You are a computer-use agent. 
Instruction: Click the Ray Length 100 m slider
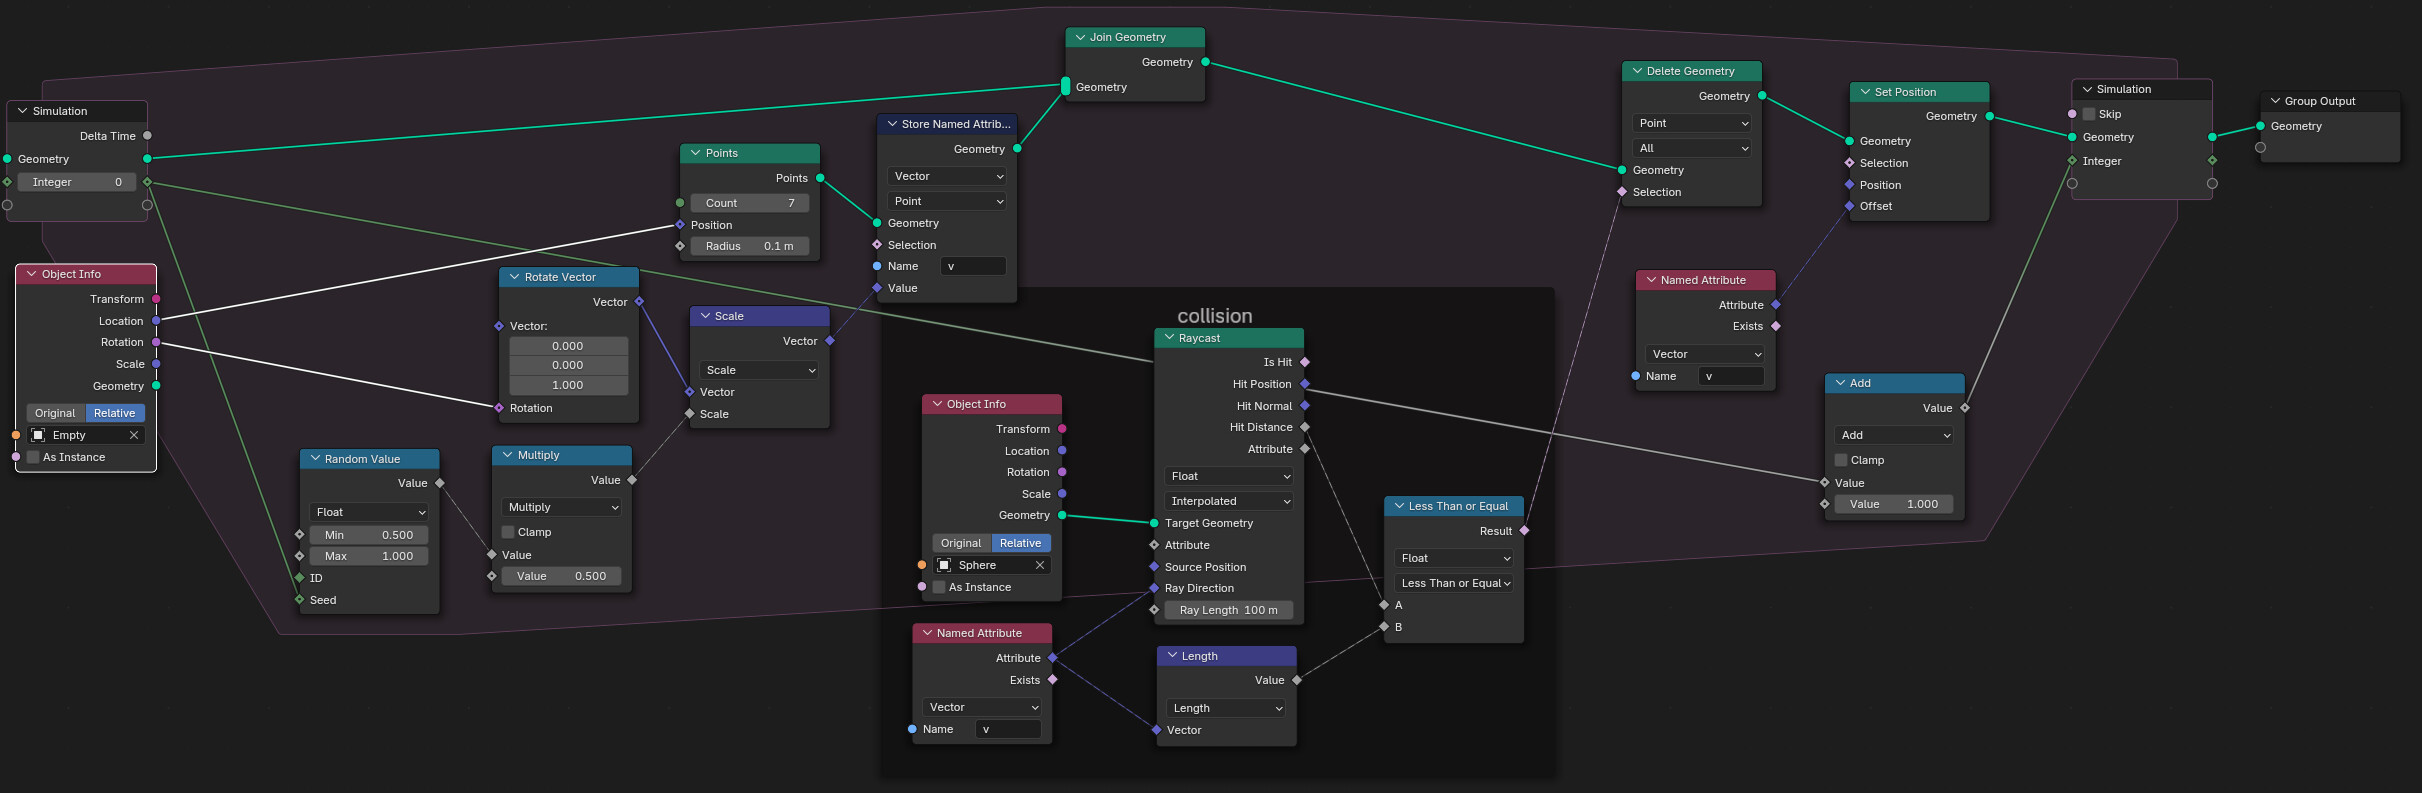click(1228, 610)
